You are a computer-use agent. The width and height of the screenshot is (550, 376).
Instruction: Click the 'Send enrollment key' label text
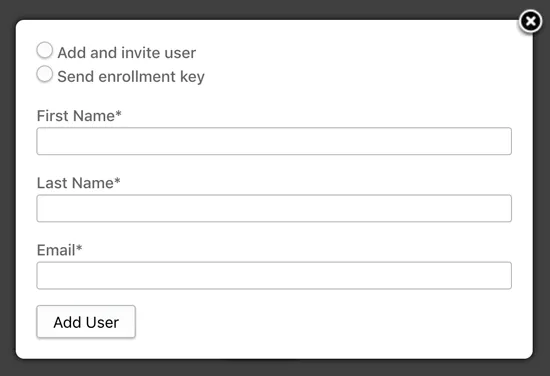pos(131,77)
